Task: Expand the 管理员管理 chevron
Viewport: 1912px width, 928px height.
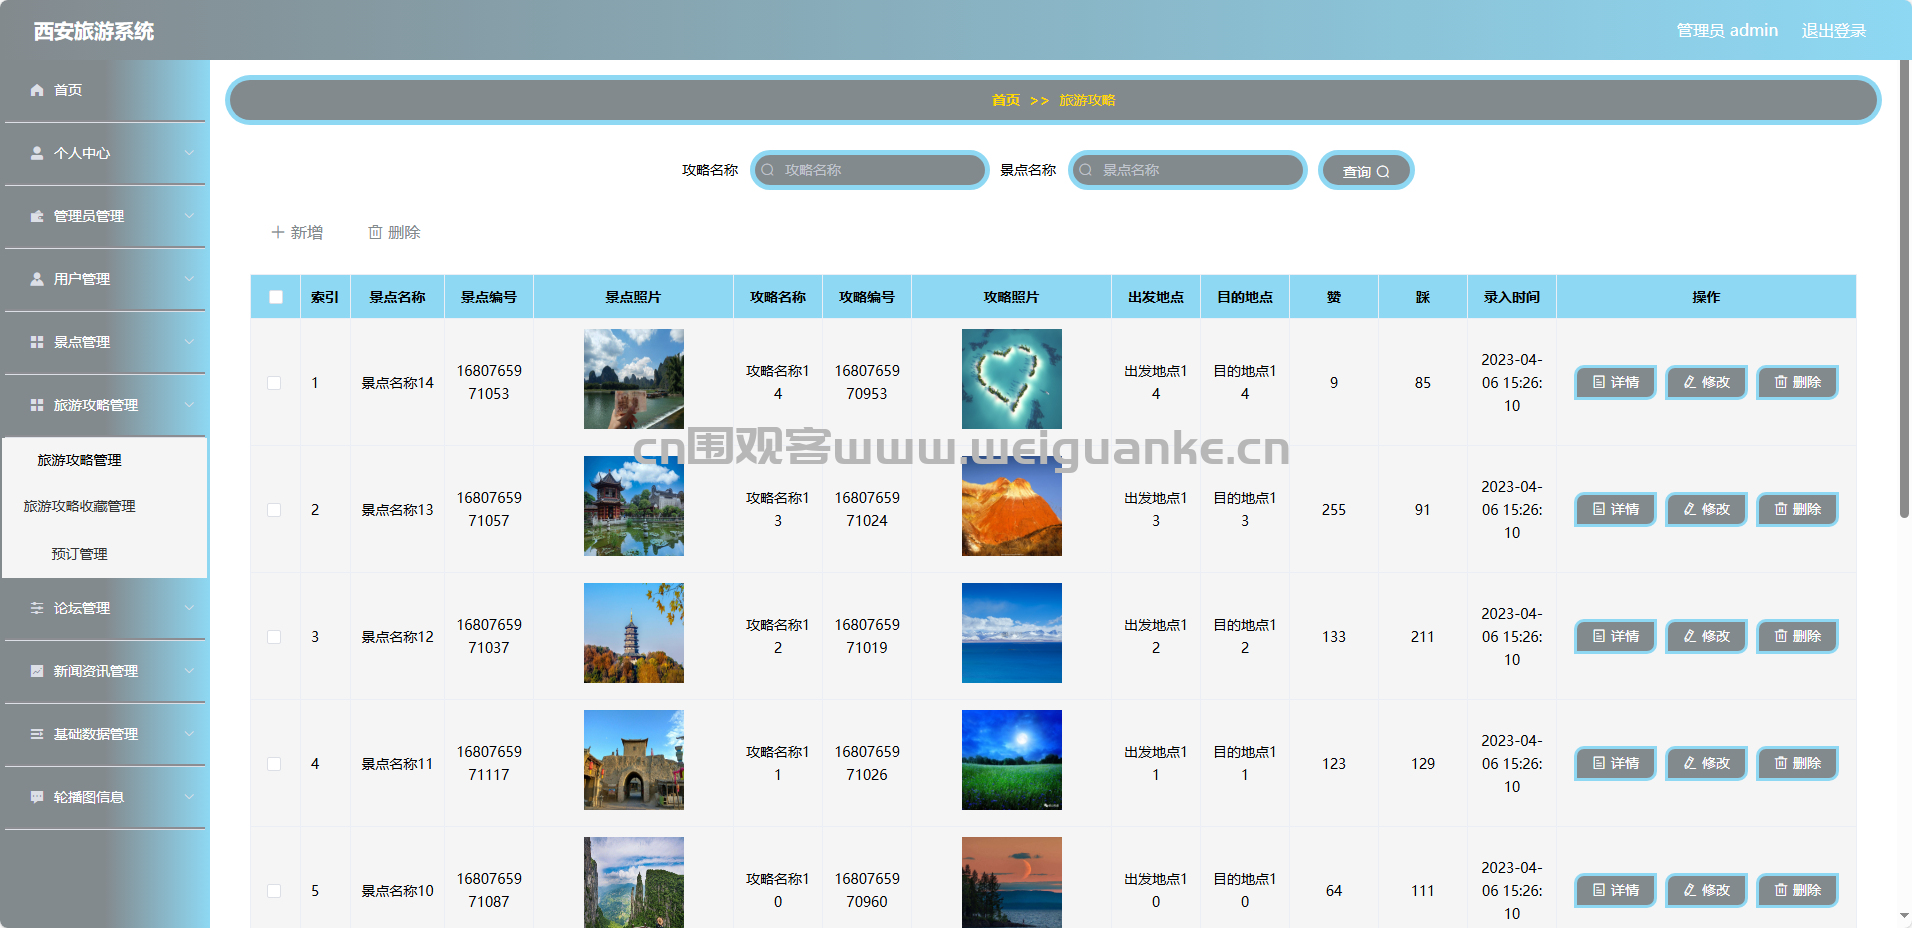Action: 189,216
